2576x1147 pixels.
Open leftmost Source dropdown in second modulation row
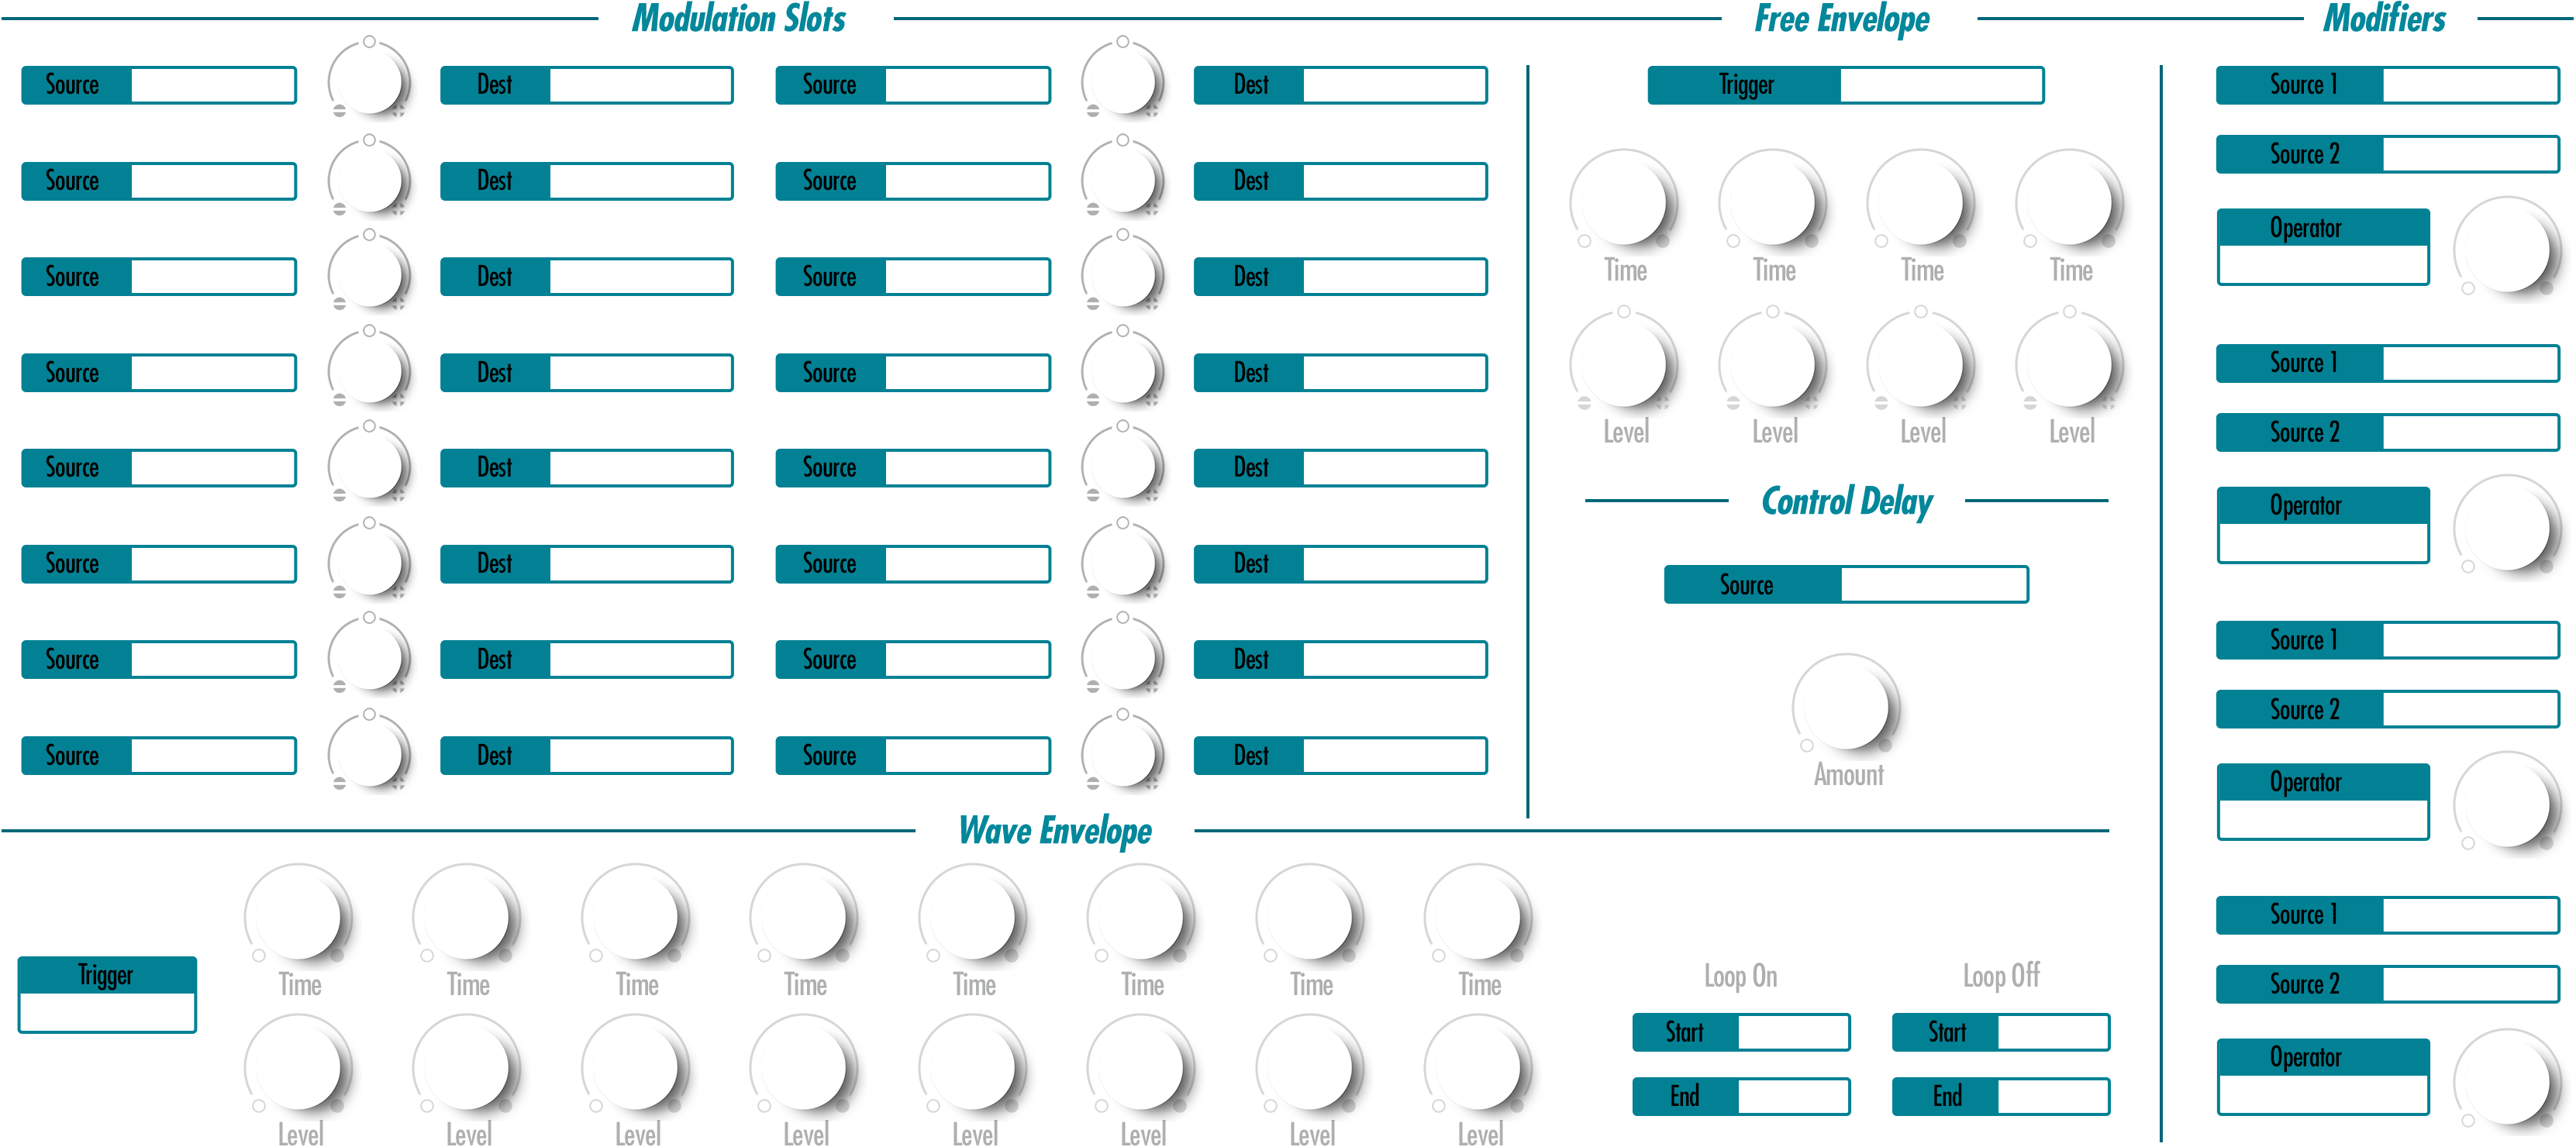pos(159,181)
